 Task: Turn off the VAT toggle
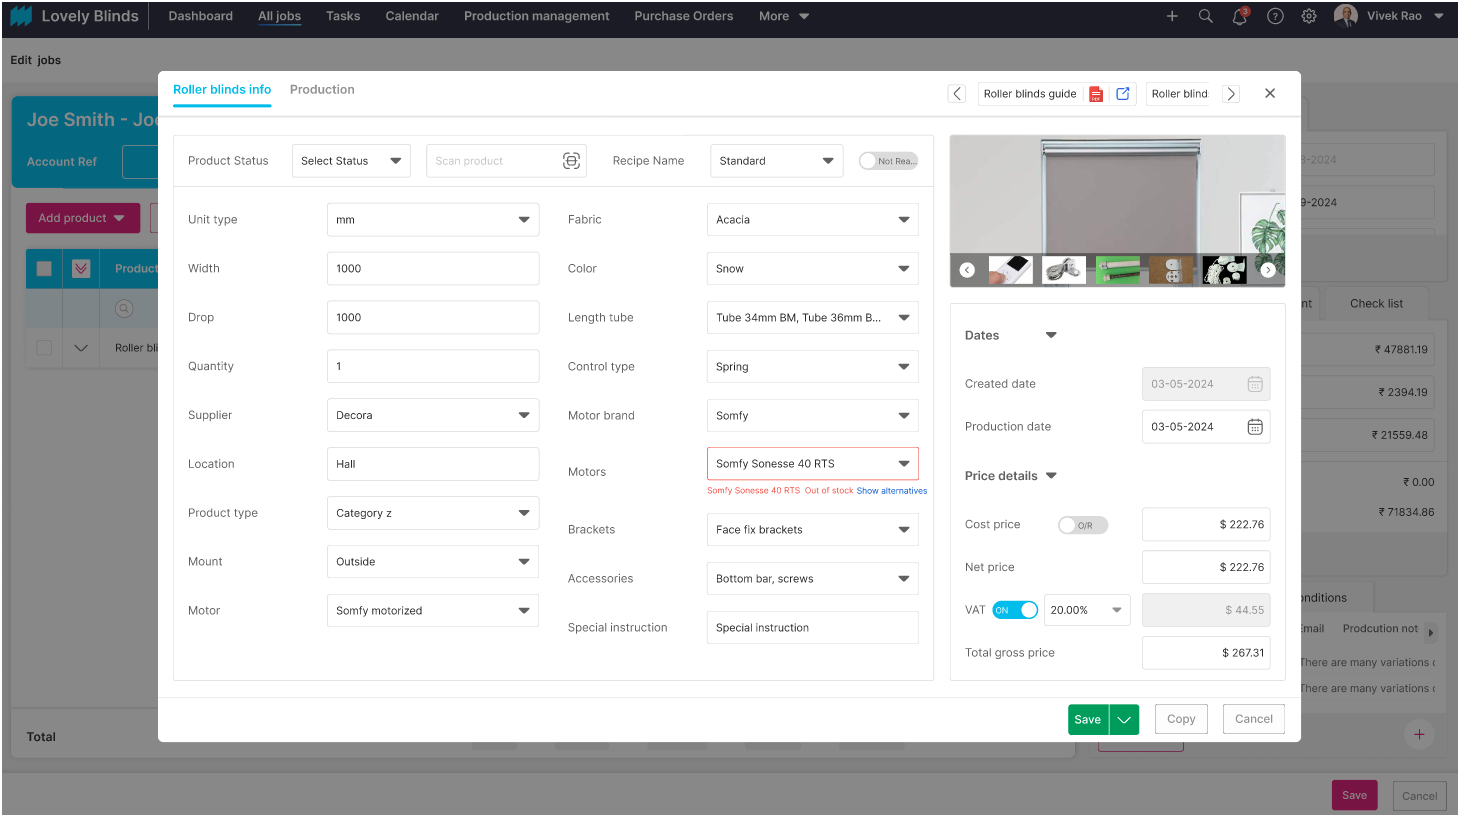pyautogui.click(x=1015, y=610)
